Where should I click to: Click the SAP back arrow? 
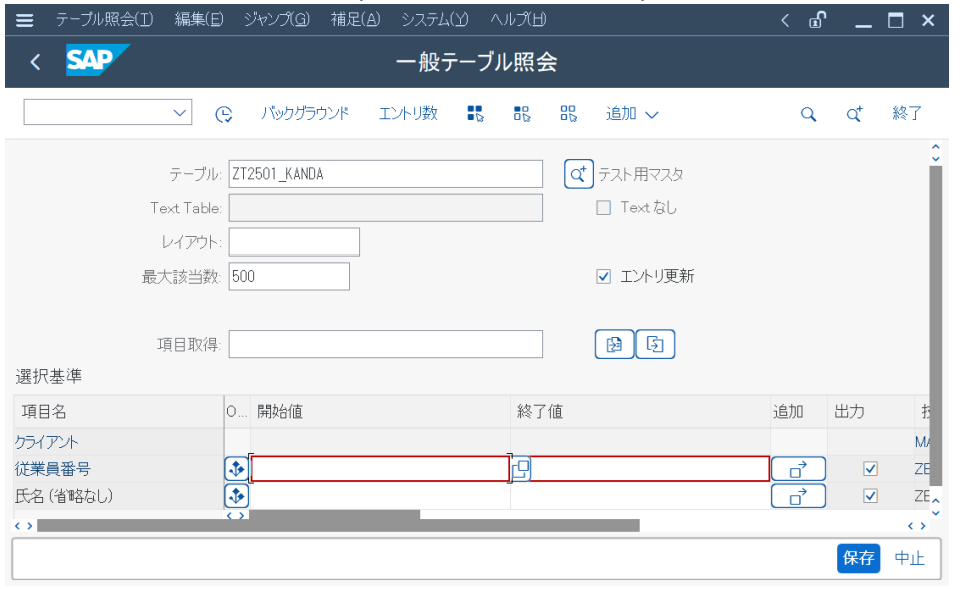[36, 62]
